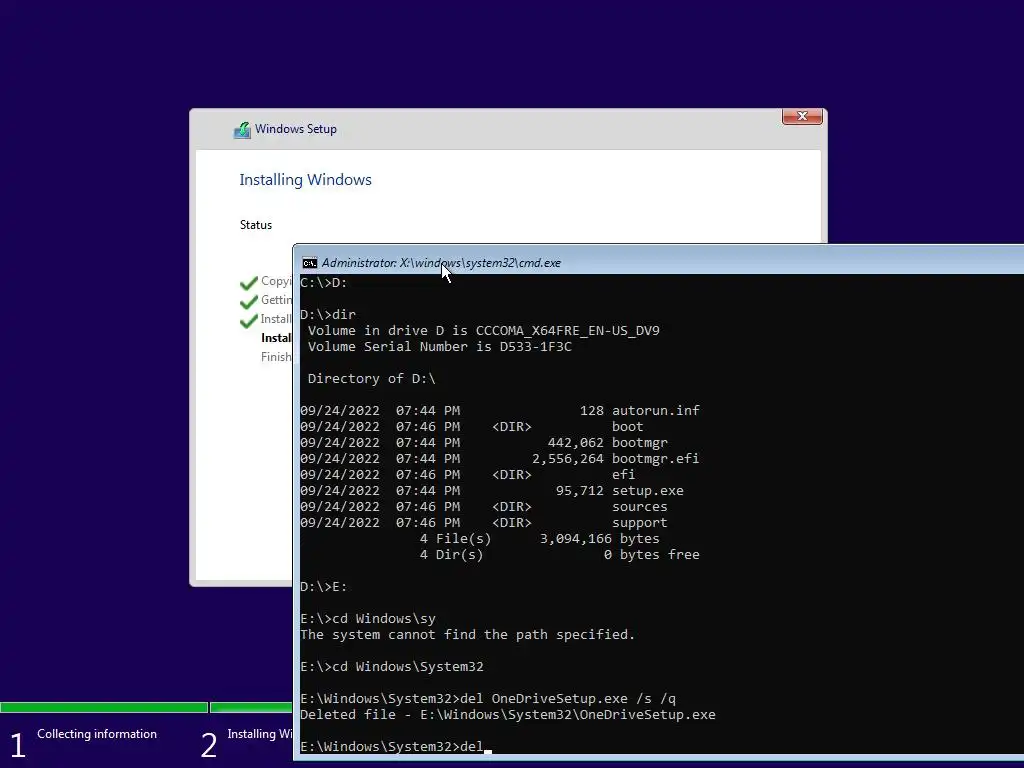Click the Windows Setup title bar icon
Image resolution: width=1024 pixels, height=768 pixels.
pyautogui.click(x=242, y=130)
